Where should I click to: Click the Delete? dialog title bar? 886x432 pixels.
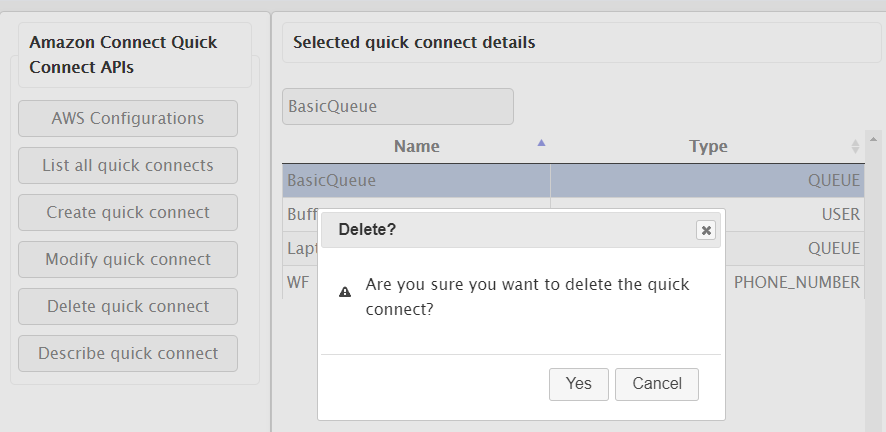[x=500, y=230]
